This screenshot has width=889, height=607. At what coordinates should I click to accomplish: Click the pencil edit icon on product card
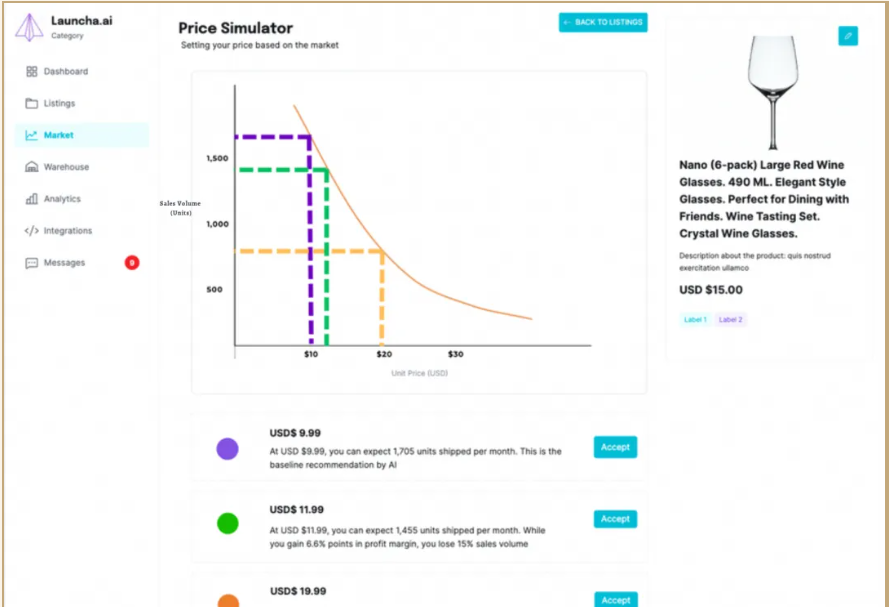pyautogui.click(x=847, y=36)
